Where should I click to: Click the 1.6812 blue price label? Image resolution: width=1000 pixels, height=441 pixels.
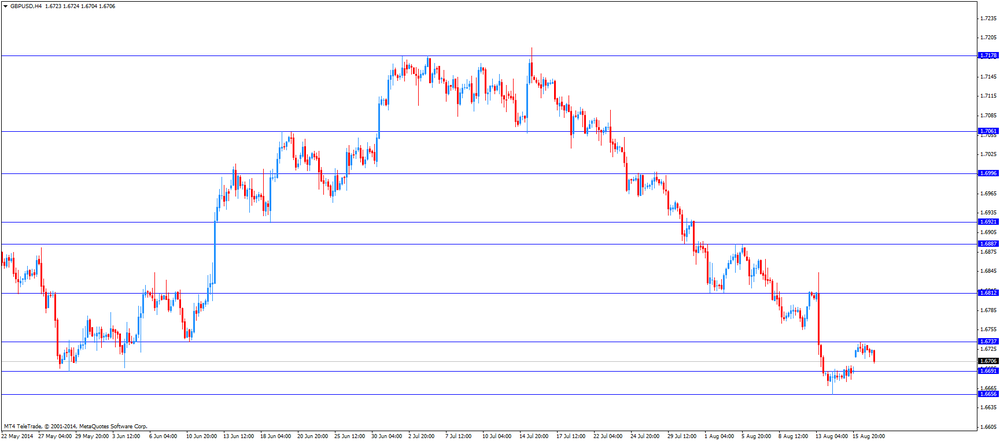[987, 293]
